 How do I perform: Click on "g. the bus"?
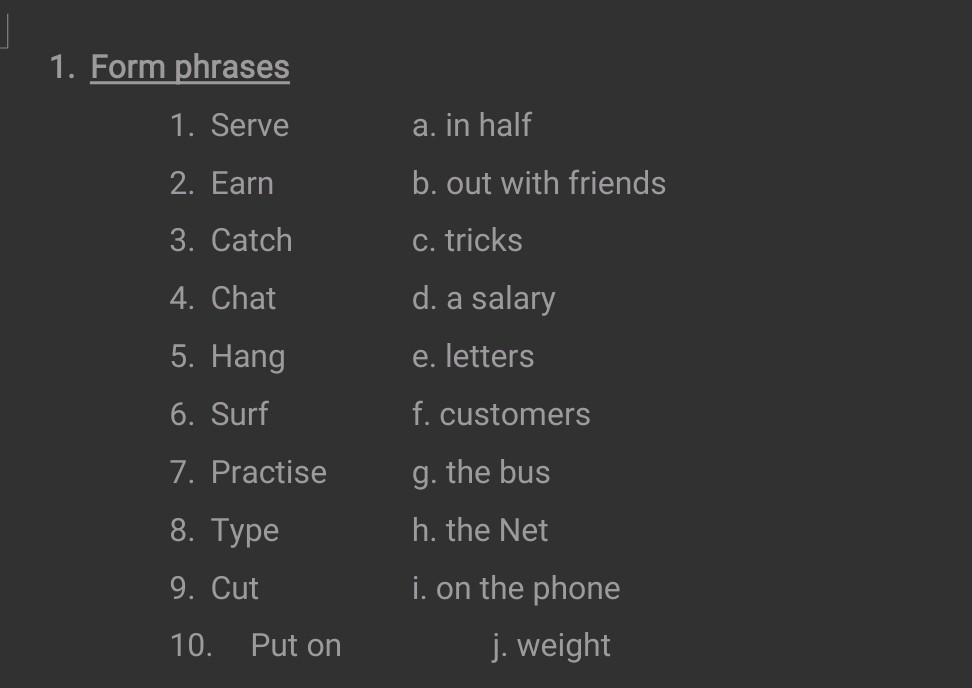tap(481, 472)
